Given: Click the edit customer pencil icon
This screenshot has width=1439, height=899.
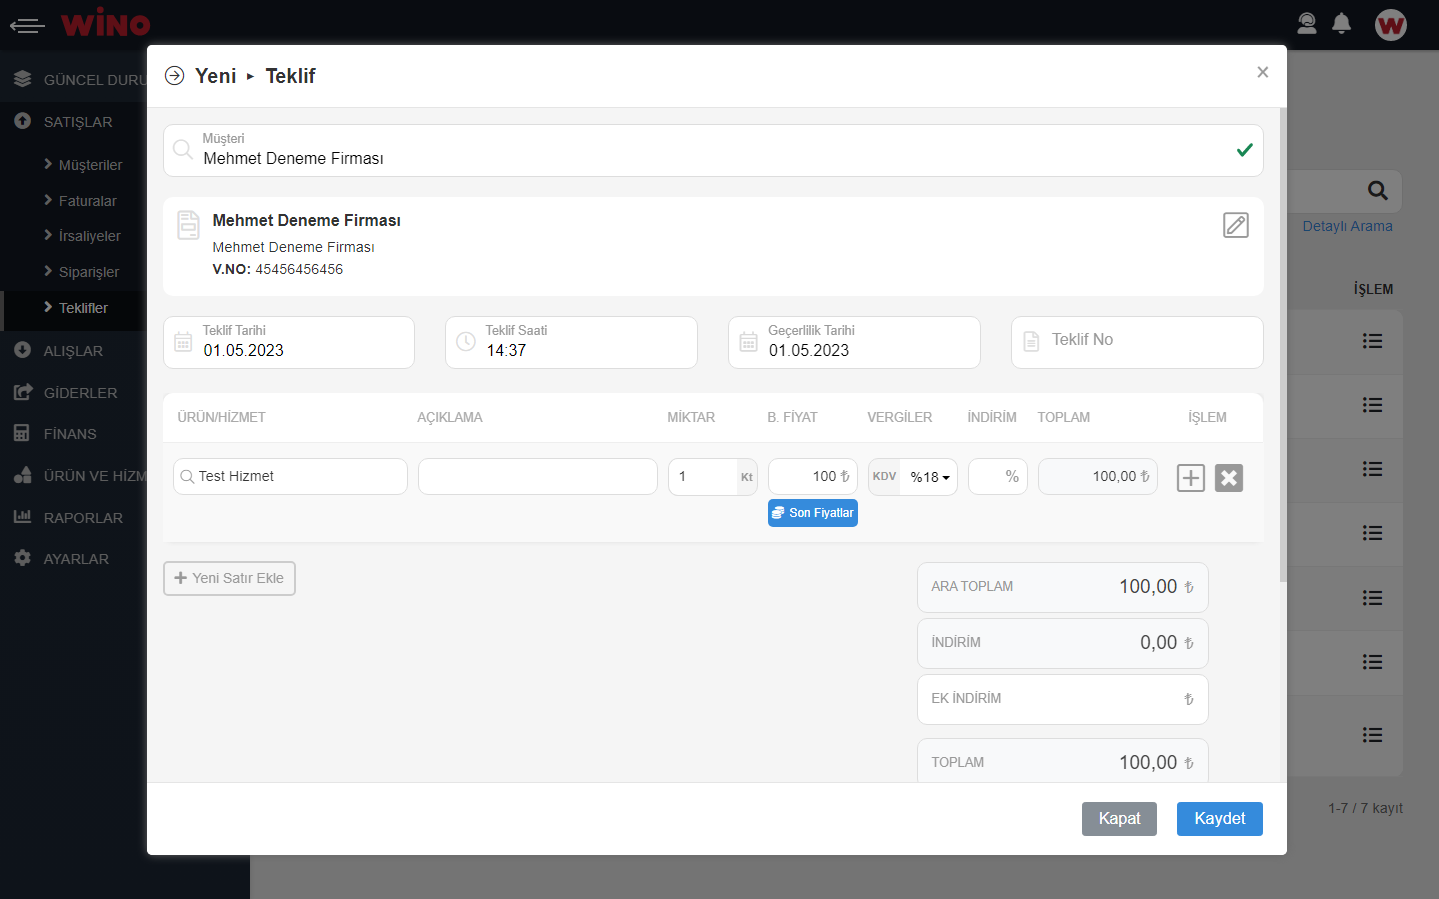Looking at the screenshot, I should [x=1235, y=225].
